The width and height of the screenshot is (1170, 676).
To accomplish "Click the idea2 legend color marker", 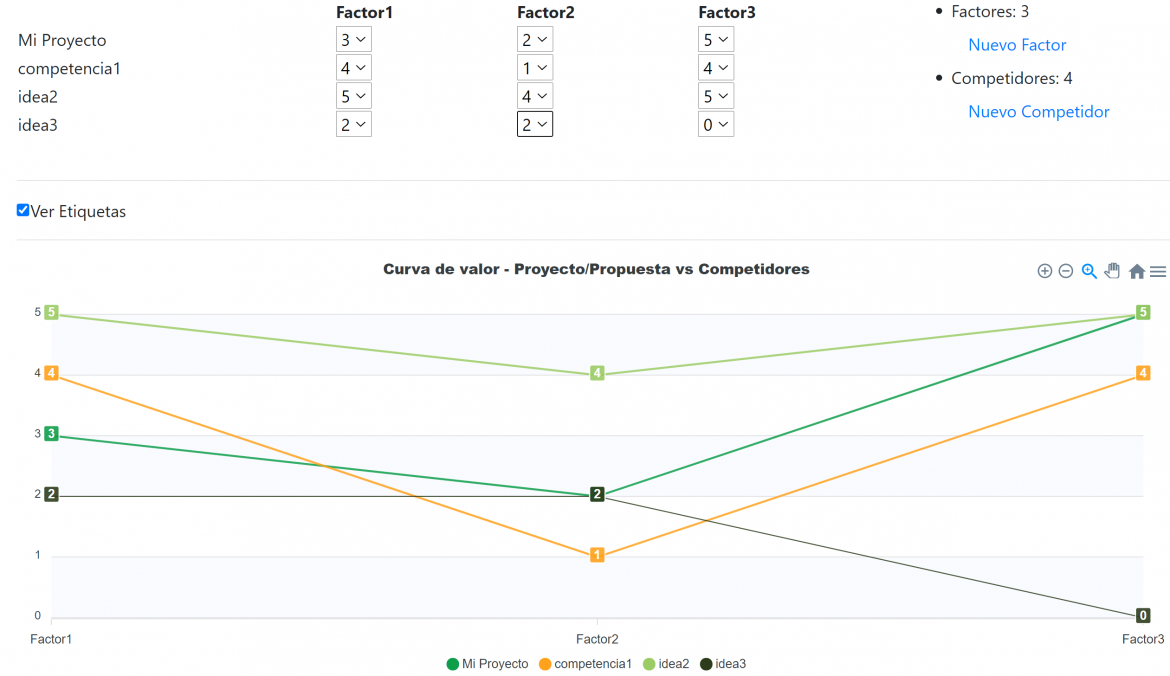I will tap(649, 664).
